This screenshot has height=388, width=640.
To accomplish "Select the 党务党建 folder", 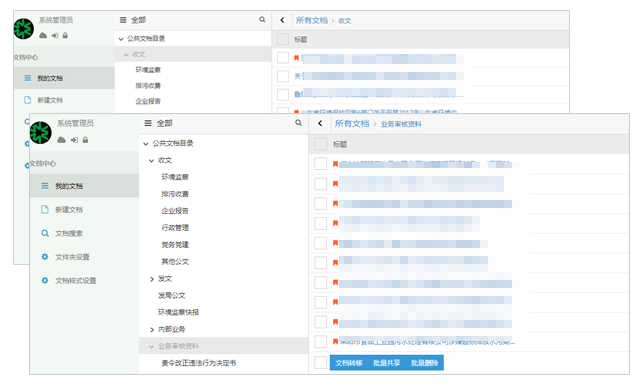I will [175, 245].
